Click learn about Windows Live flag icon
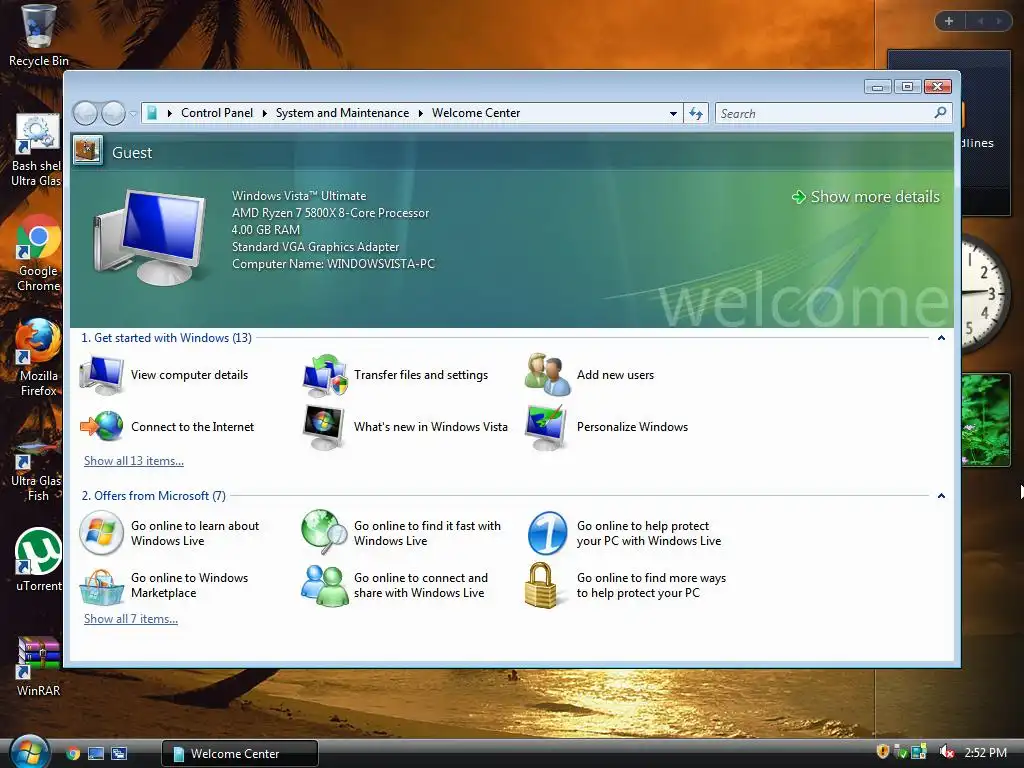 coord(101,533)
